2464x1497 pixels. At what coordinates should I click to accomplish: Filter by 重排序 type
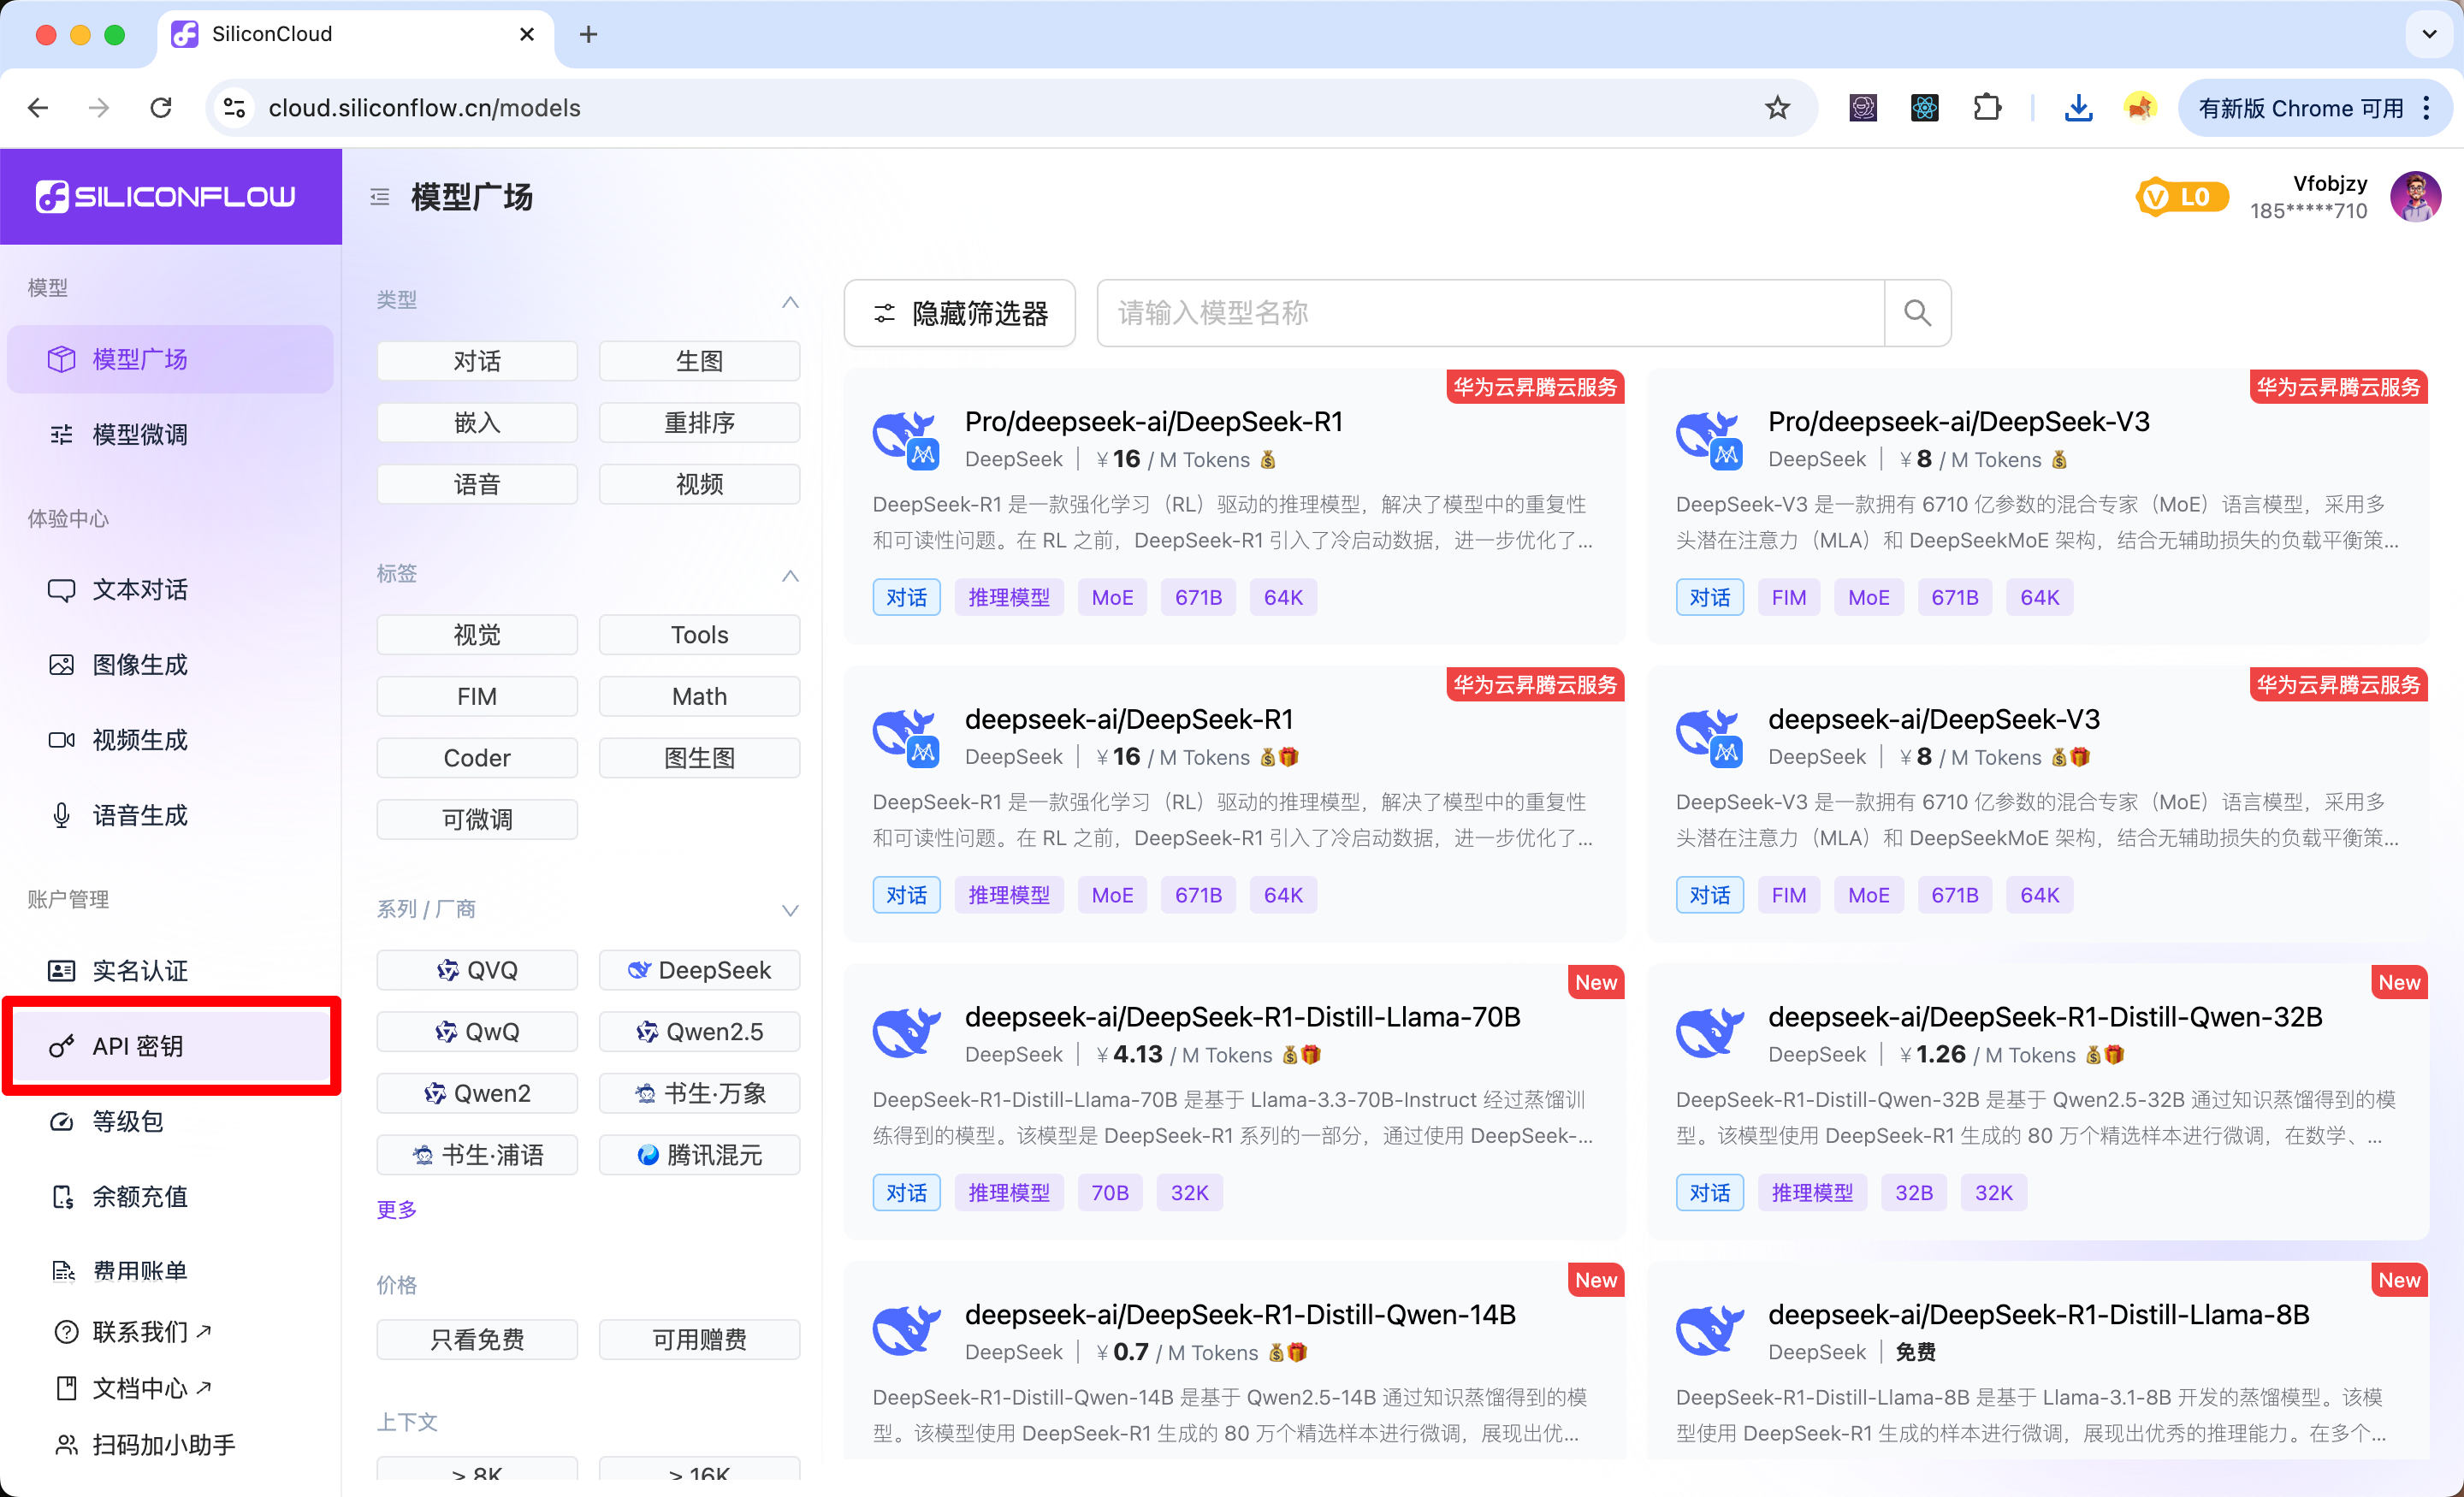(699, 423)
